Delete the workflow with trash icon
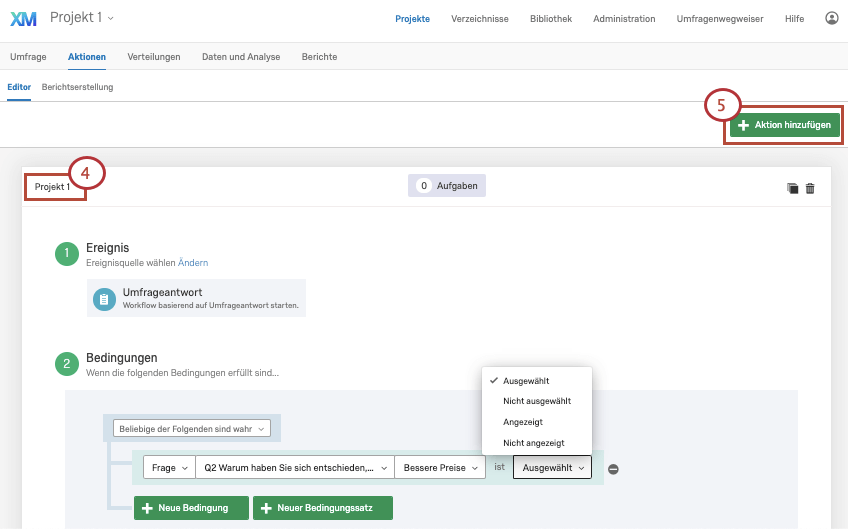Image resolution: width=848 pixels, height=529 pixels. pos(810,188)
